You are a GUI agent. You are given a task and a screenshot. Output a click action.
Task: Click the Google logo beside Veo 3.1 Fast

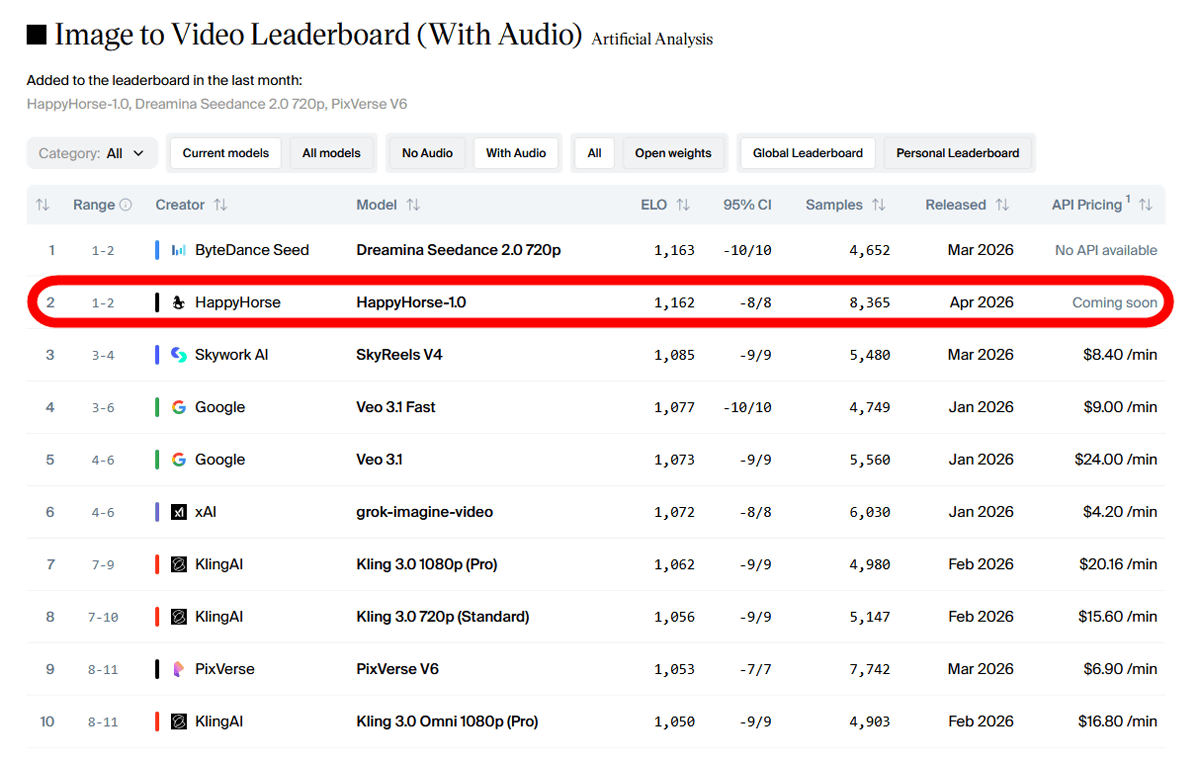(x=179, y=407)
